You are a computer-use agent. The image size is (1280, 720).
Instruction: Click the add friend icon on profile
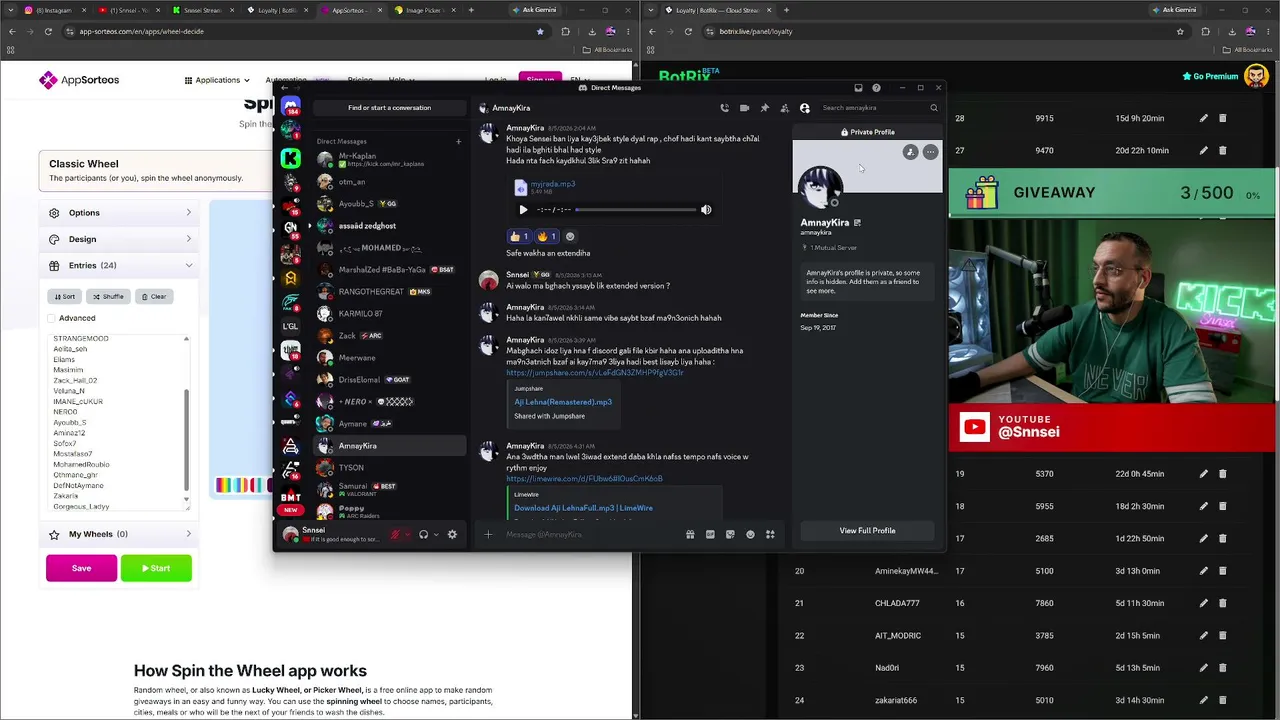coord(910,152)
